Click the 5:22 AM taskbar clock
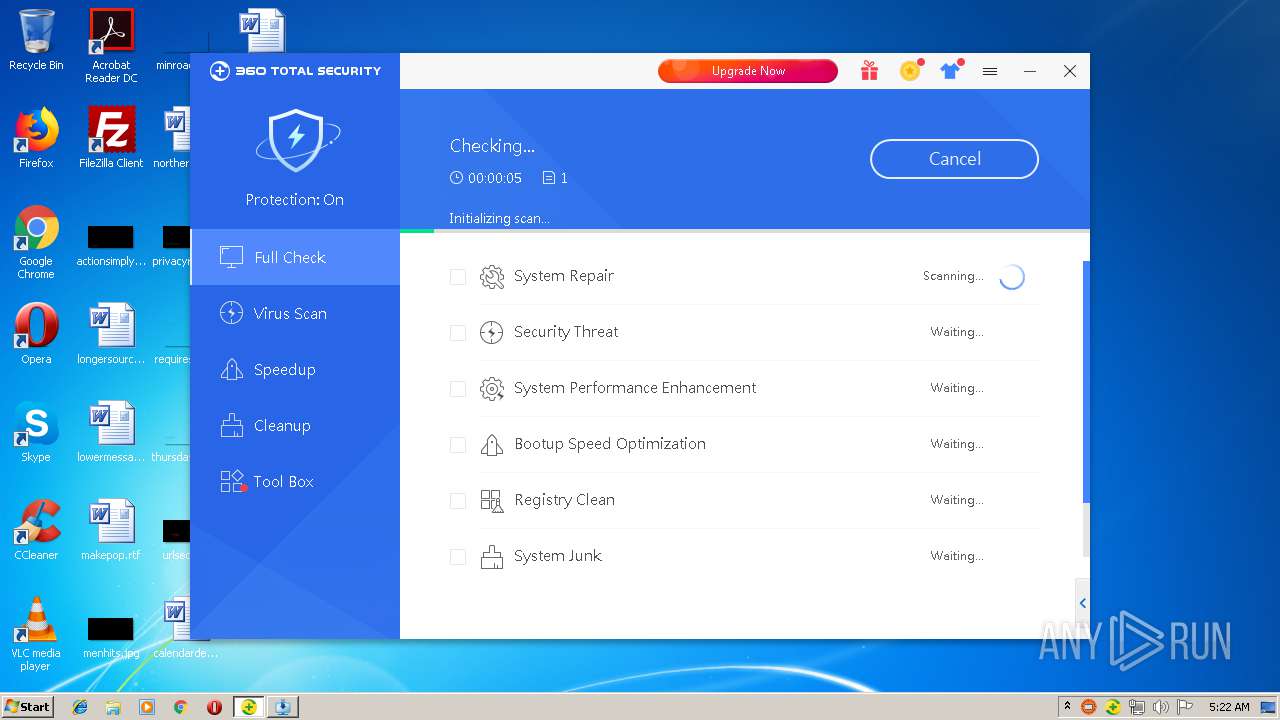The image size is (1280, 720). click(x=1228, y=707)
